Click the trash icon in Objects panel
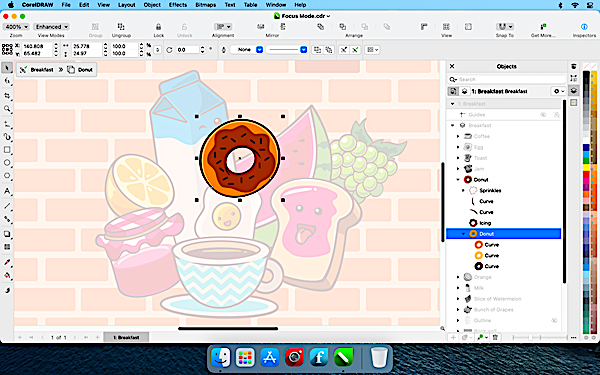The height and width of the screenshot is (375, 600). [x=495, y=338]
